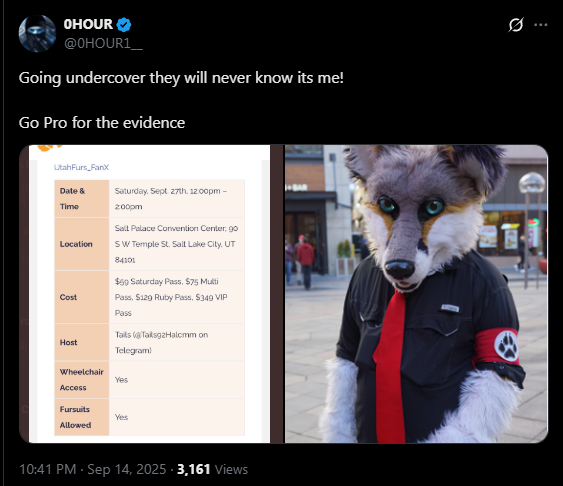The width and height of the screenshot is (563, 486).
Task: Click the Cost row pass prices
Action: click(171, 297)
